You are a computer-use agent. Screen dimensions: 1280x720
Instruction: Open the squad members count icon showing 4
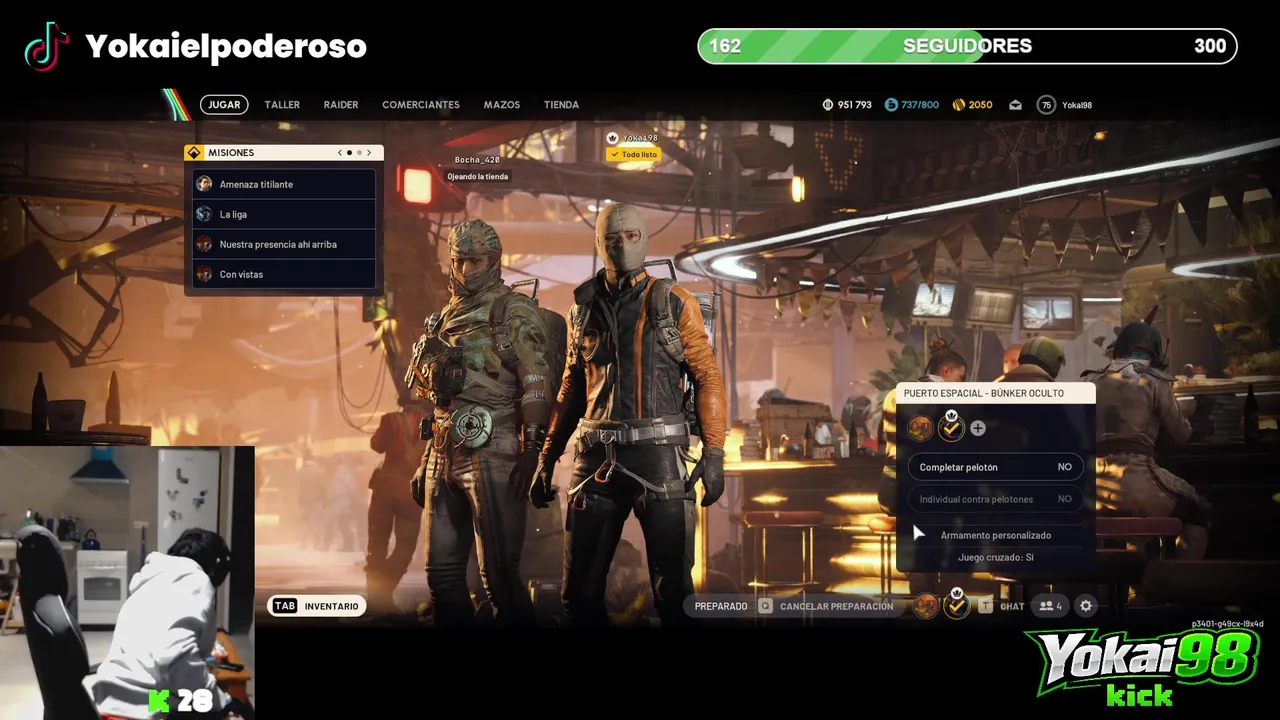1050,606
